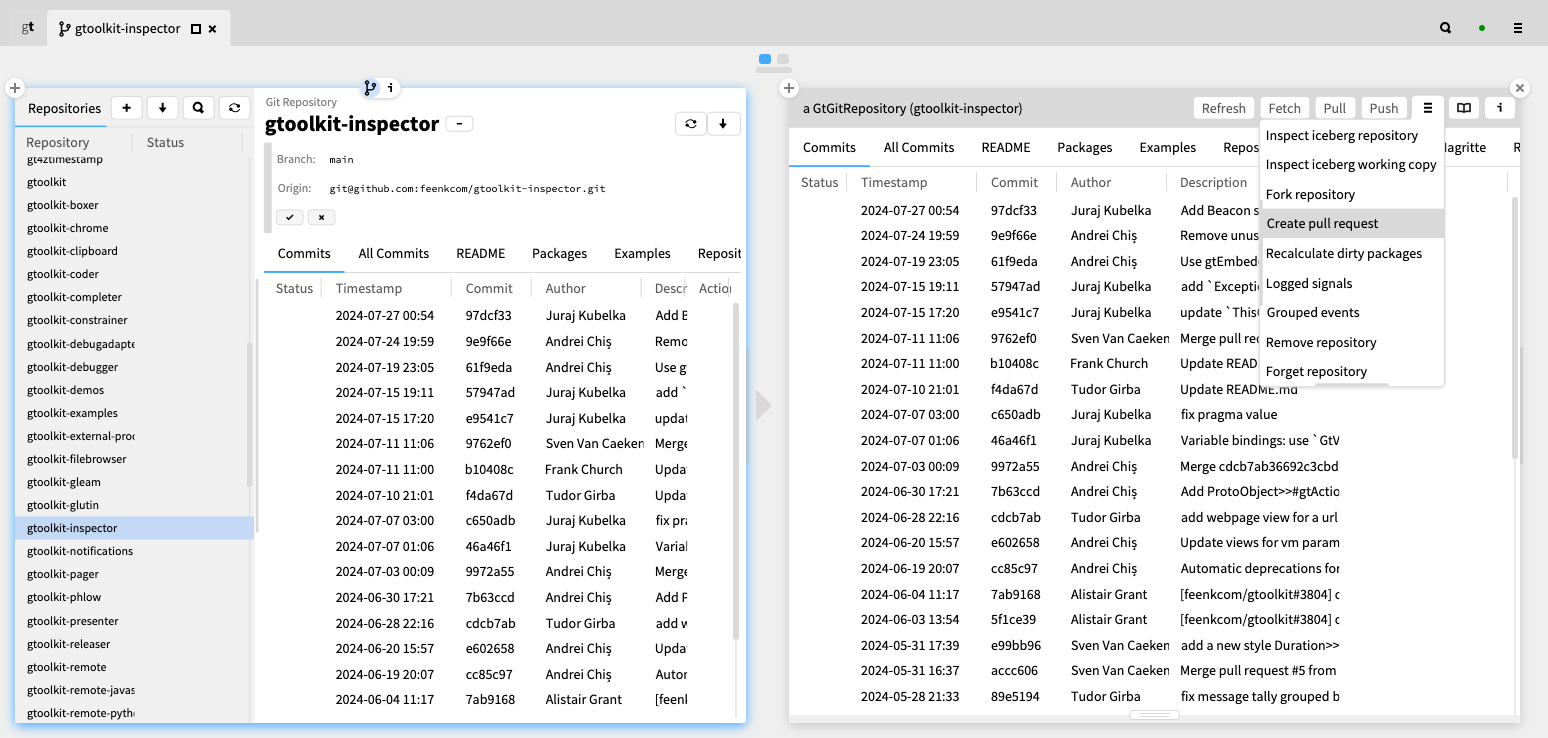Add a new repository with the plus button

point(126,108)
